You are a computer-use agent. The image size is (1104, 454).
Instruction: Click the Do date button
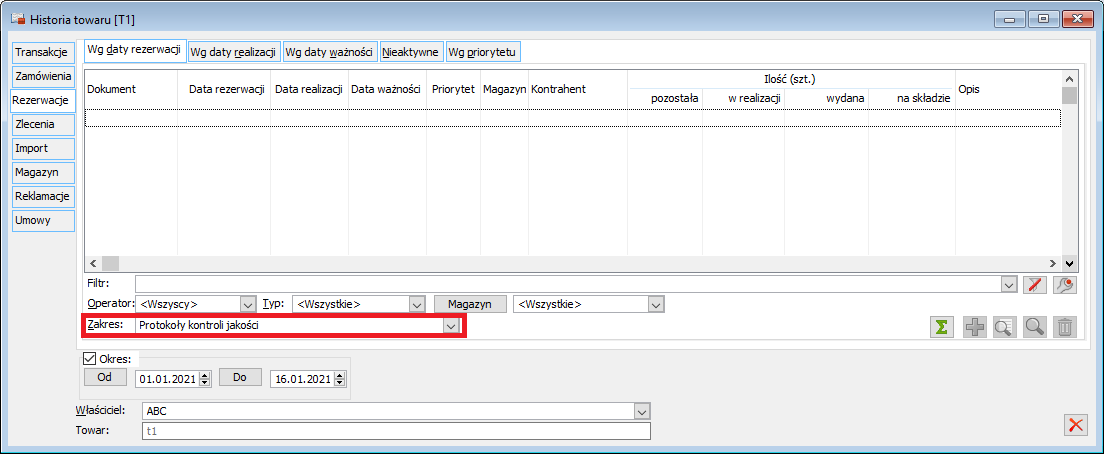tap(239, 377)
